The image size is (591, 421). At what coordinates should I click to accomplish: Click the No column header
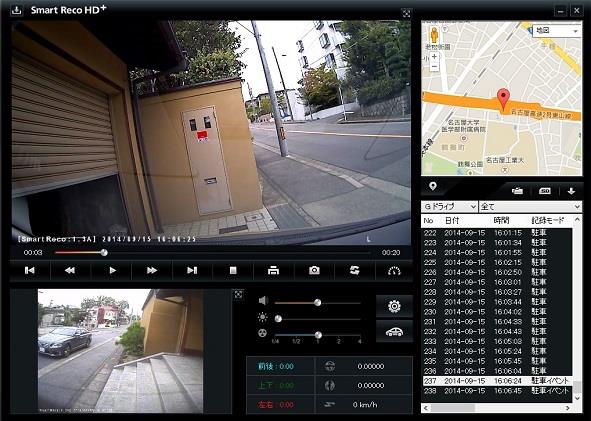pyautogui.click(x=428, y=220)
